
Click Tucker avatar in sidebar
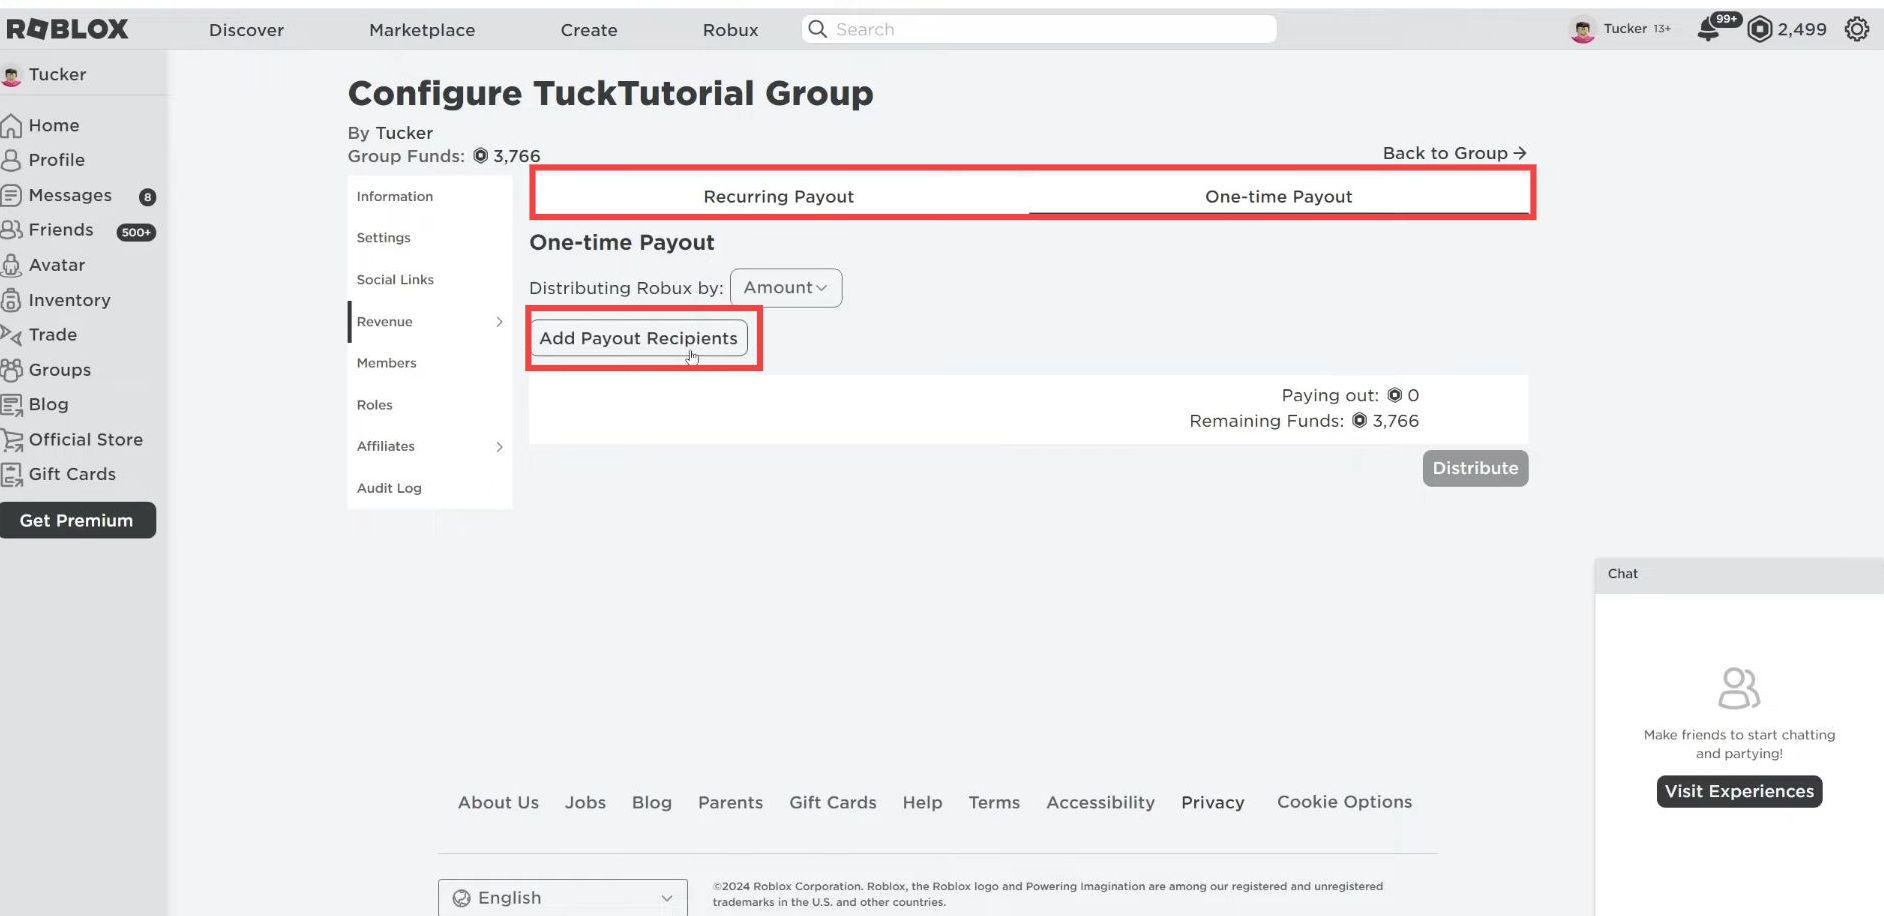click(11, 75)
